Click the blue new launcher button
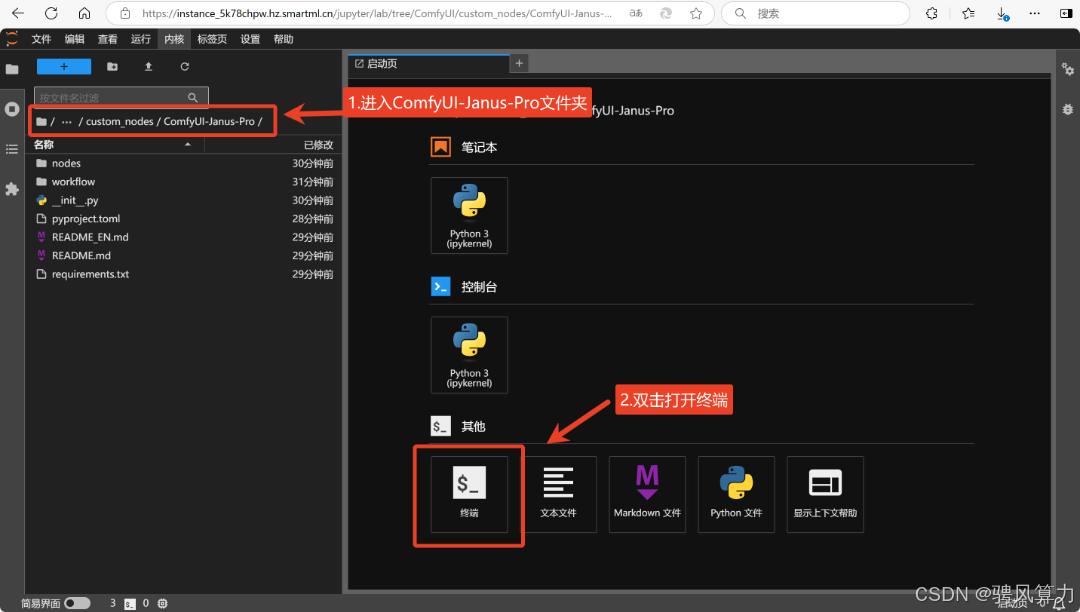This screenshot has height=612, width=1080. point(64,66)
